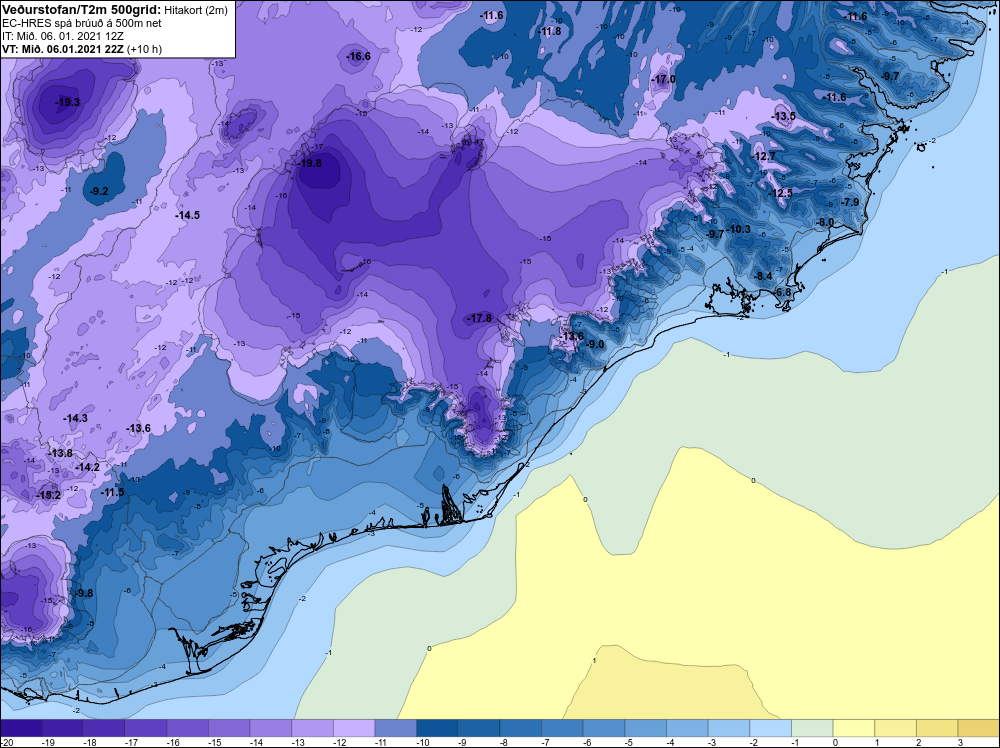
Task: Click the -14.5 temperature value
Action: point(188,216)
